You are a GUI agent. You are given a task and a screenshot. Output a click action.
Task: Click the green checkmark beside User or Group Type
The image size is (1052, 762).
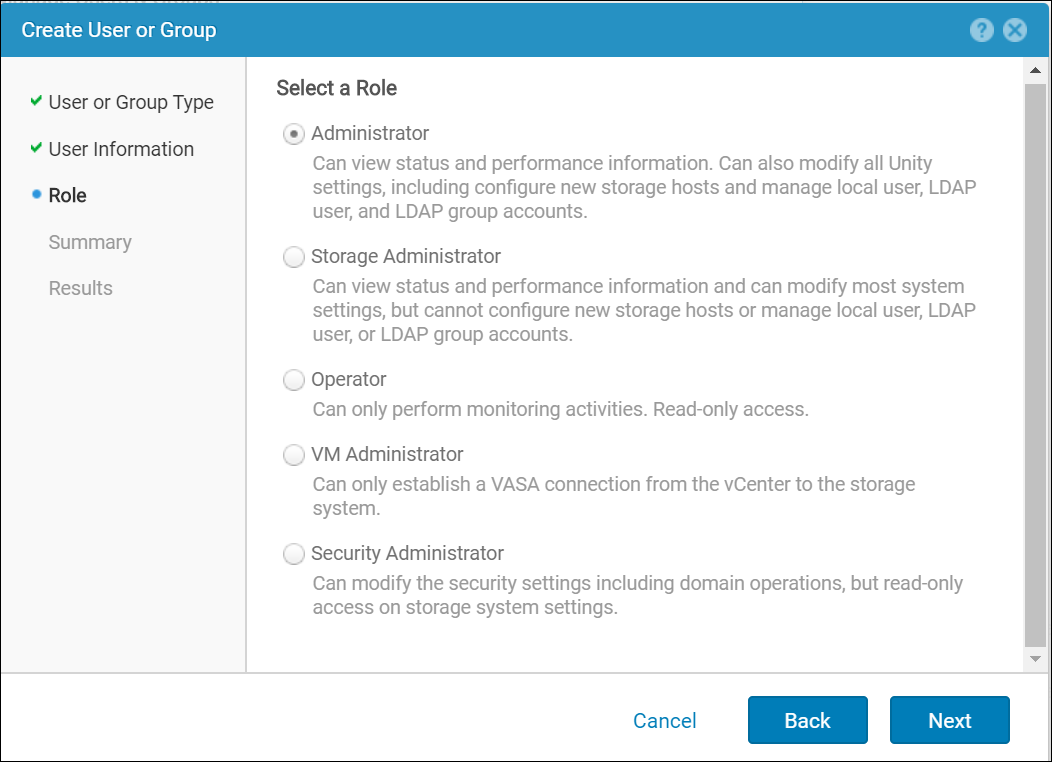(x=36, y=101)
